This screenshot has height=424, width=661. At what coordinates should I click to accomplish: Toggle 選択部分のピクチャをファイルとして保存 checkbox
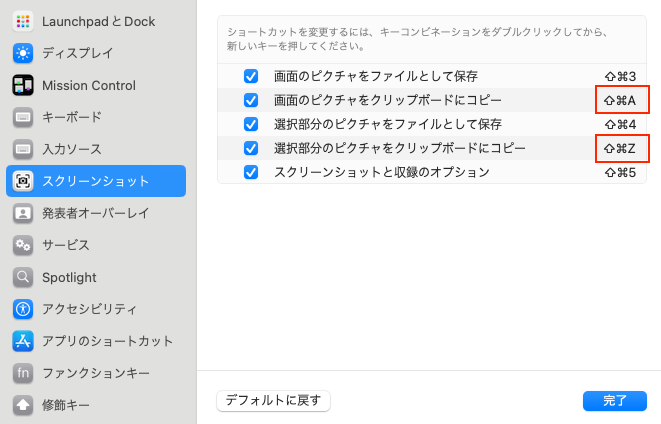pos(251,124)
